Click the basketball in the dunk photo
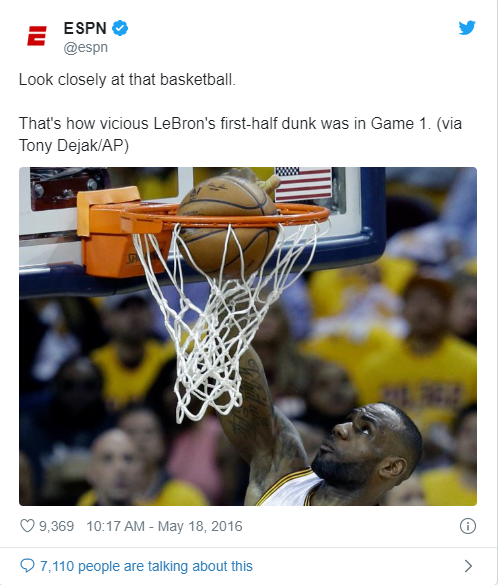The image size is (498, 585). point(228,224)
